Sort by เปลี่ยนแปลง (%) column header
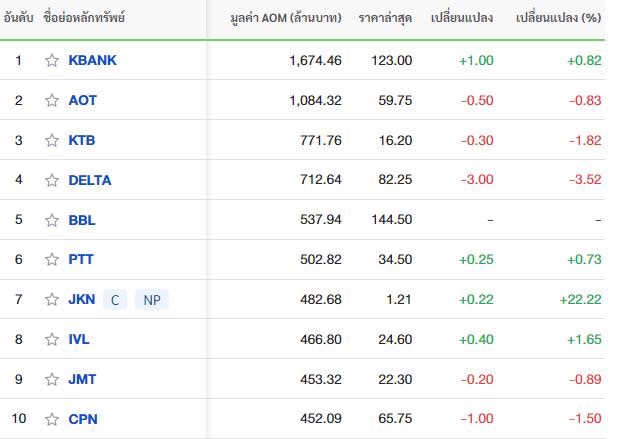The image size is (621, 439). [558, 18]
